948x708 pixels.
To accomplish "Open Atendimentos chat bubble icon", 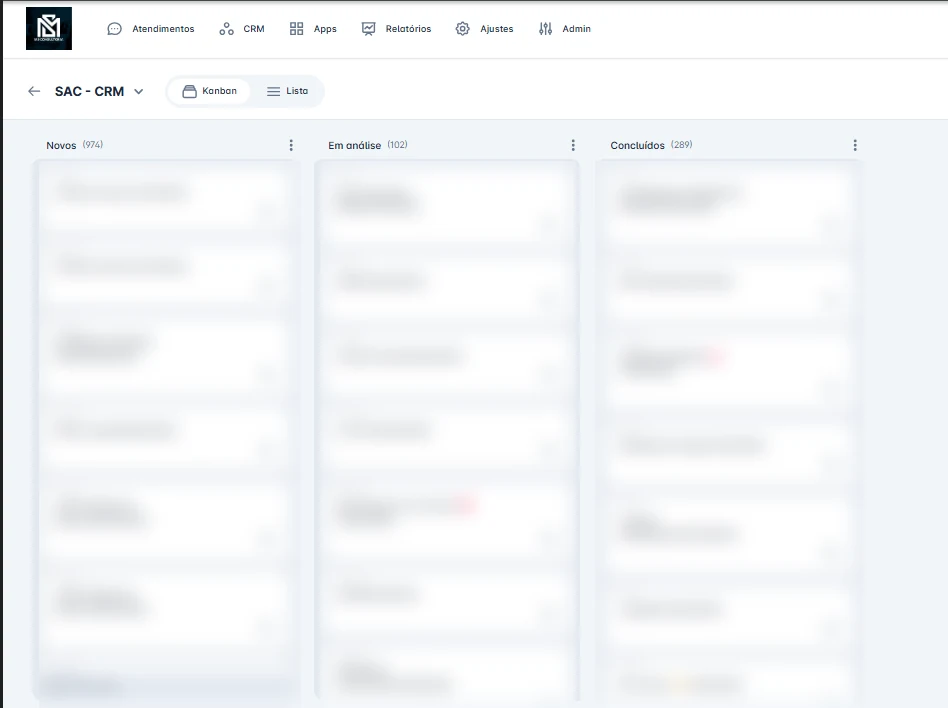I will [114, 29].
